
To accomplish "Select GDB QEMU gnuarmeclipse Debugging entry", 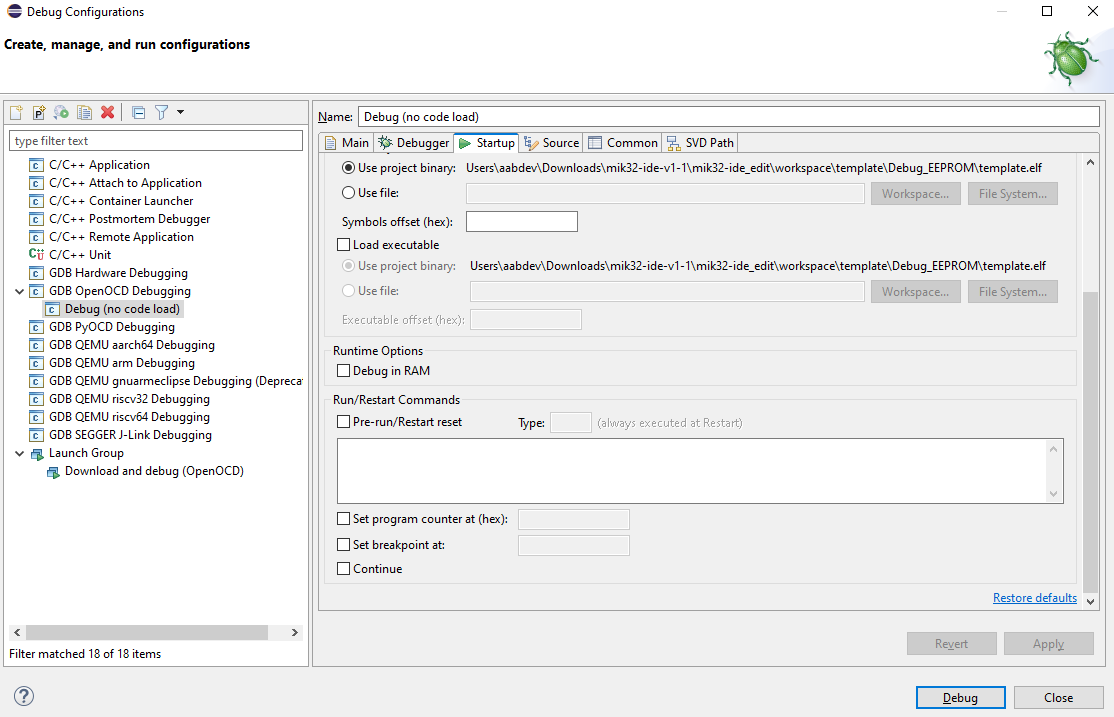I will pyautogui.click(x=175, y=381).
